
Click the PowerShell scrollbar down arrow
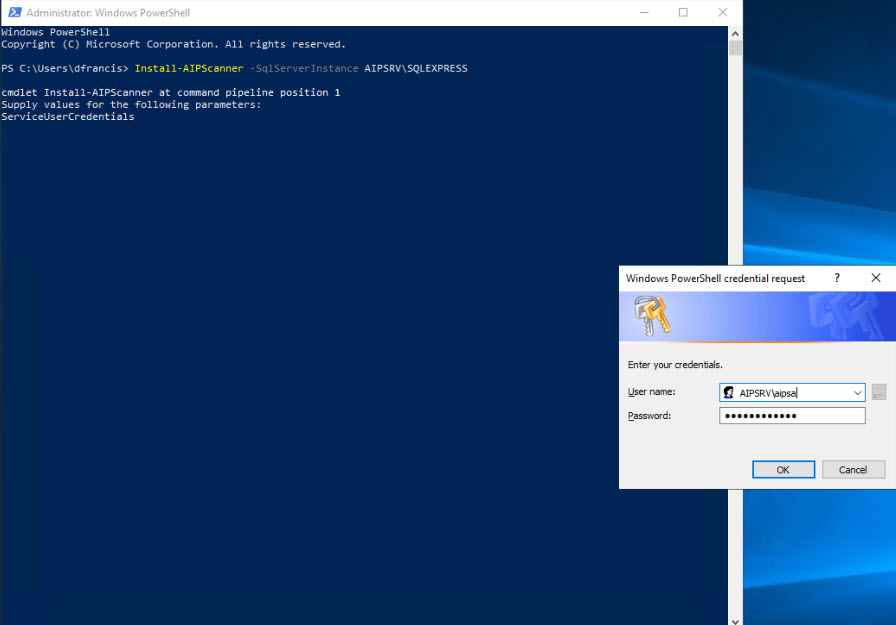click(x=735, y=620)
